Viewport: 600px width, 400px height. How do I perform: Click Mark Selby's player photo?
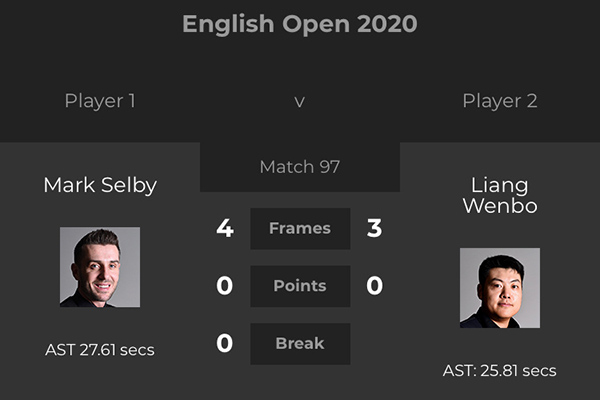100,267
